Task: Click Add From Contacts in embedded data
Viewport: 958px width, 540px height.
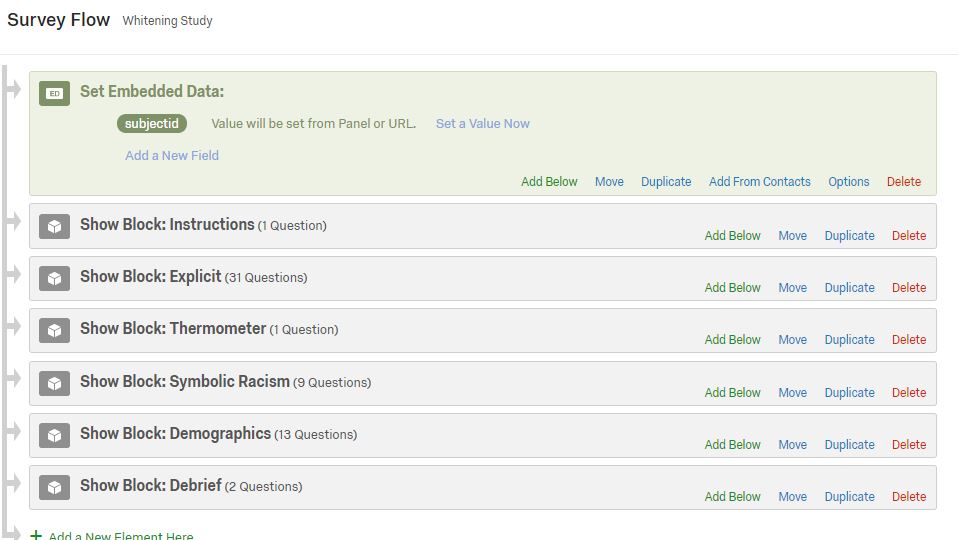Action: pyautogui.click(x=759, y=181)
